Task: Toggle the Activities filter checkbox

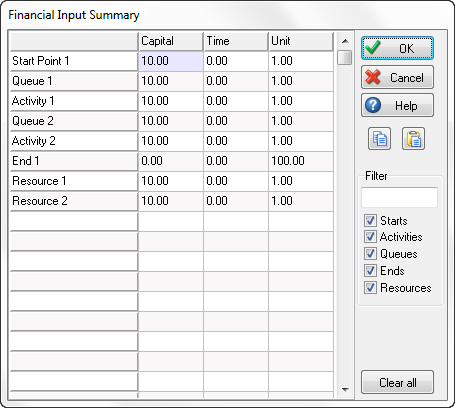Action: click(370, 237)
